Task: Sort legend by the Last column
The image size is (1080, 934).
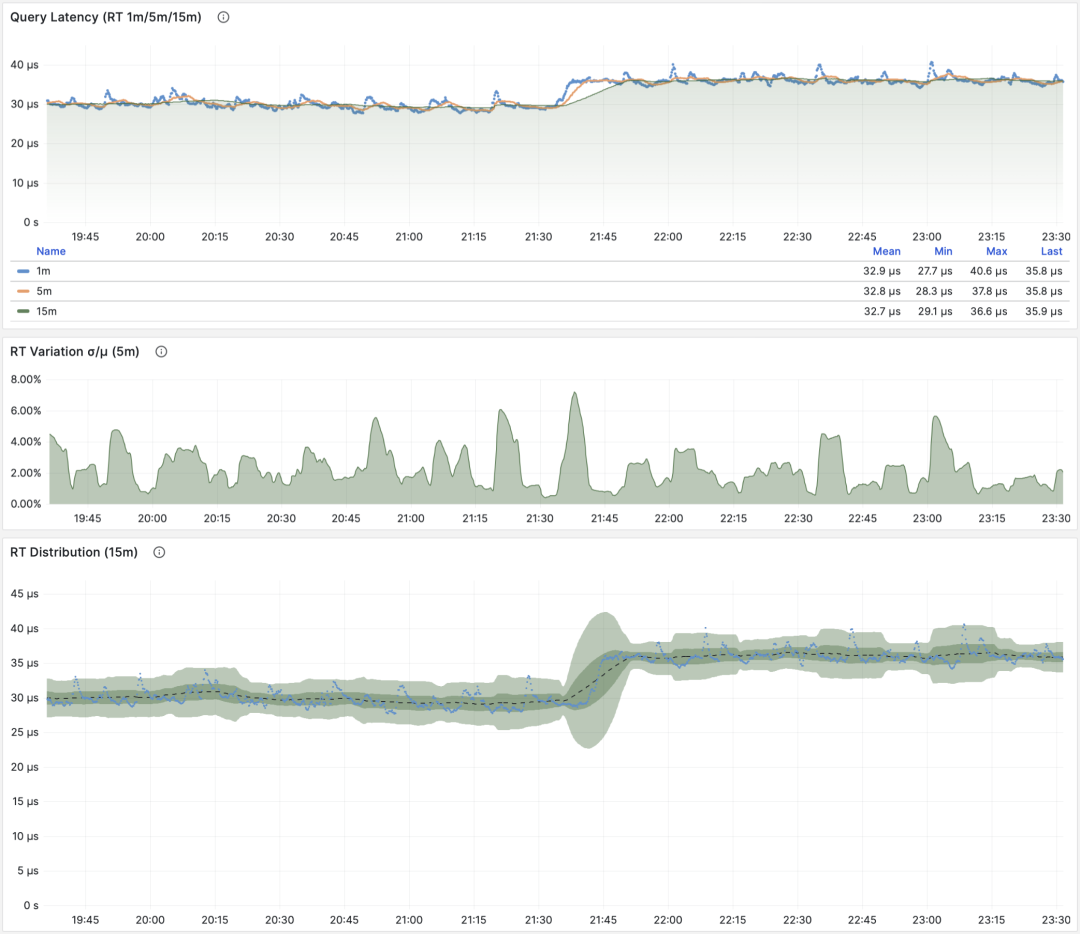Action: 1050,252
